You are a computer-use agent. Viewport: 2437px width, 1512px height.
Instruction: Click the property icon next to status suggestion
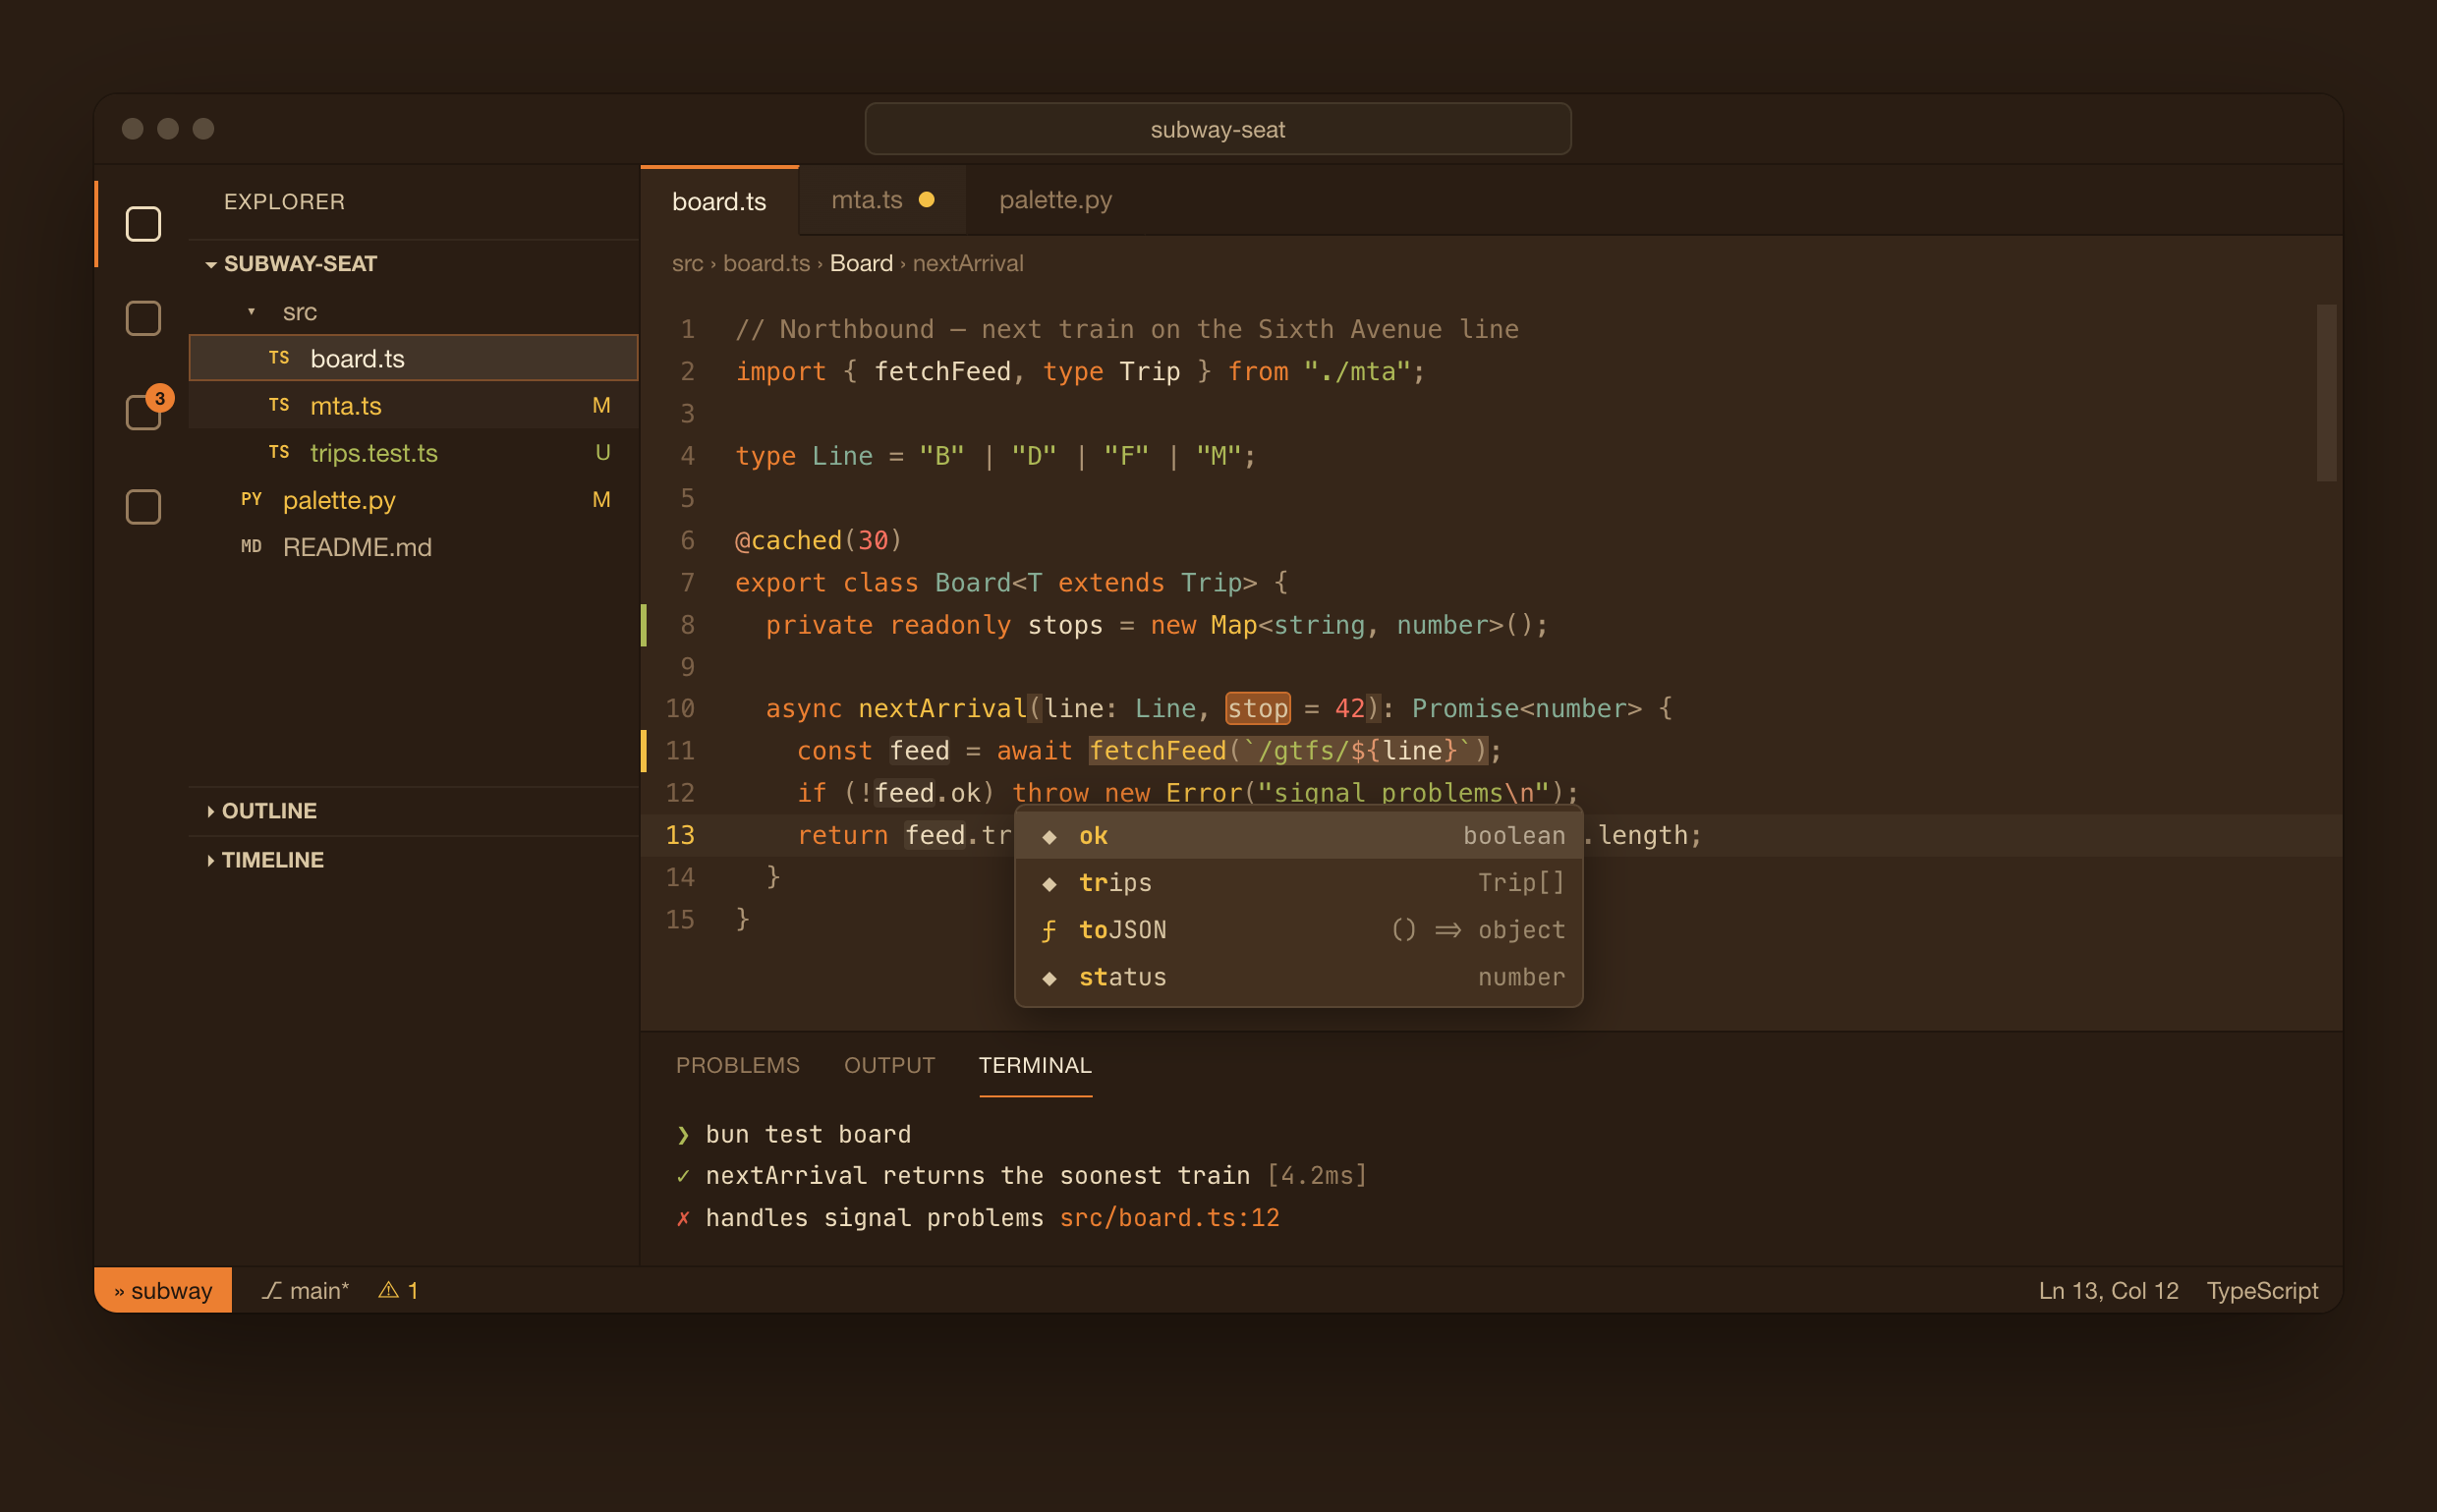pyautogui.click(x=1049, y=978)
